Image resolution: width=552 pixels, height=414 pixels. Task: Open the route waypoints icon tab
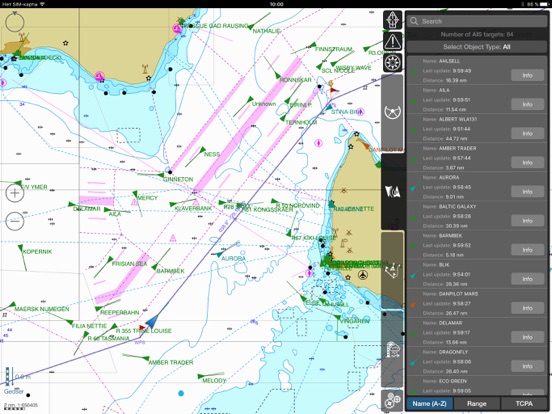point(393,270)
